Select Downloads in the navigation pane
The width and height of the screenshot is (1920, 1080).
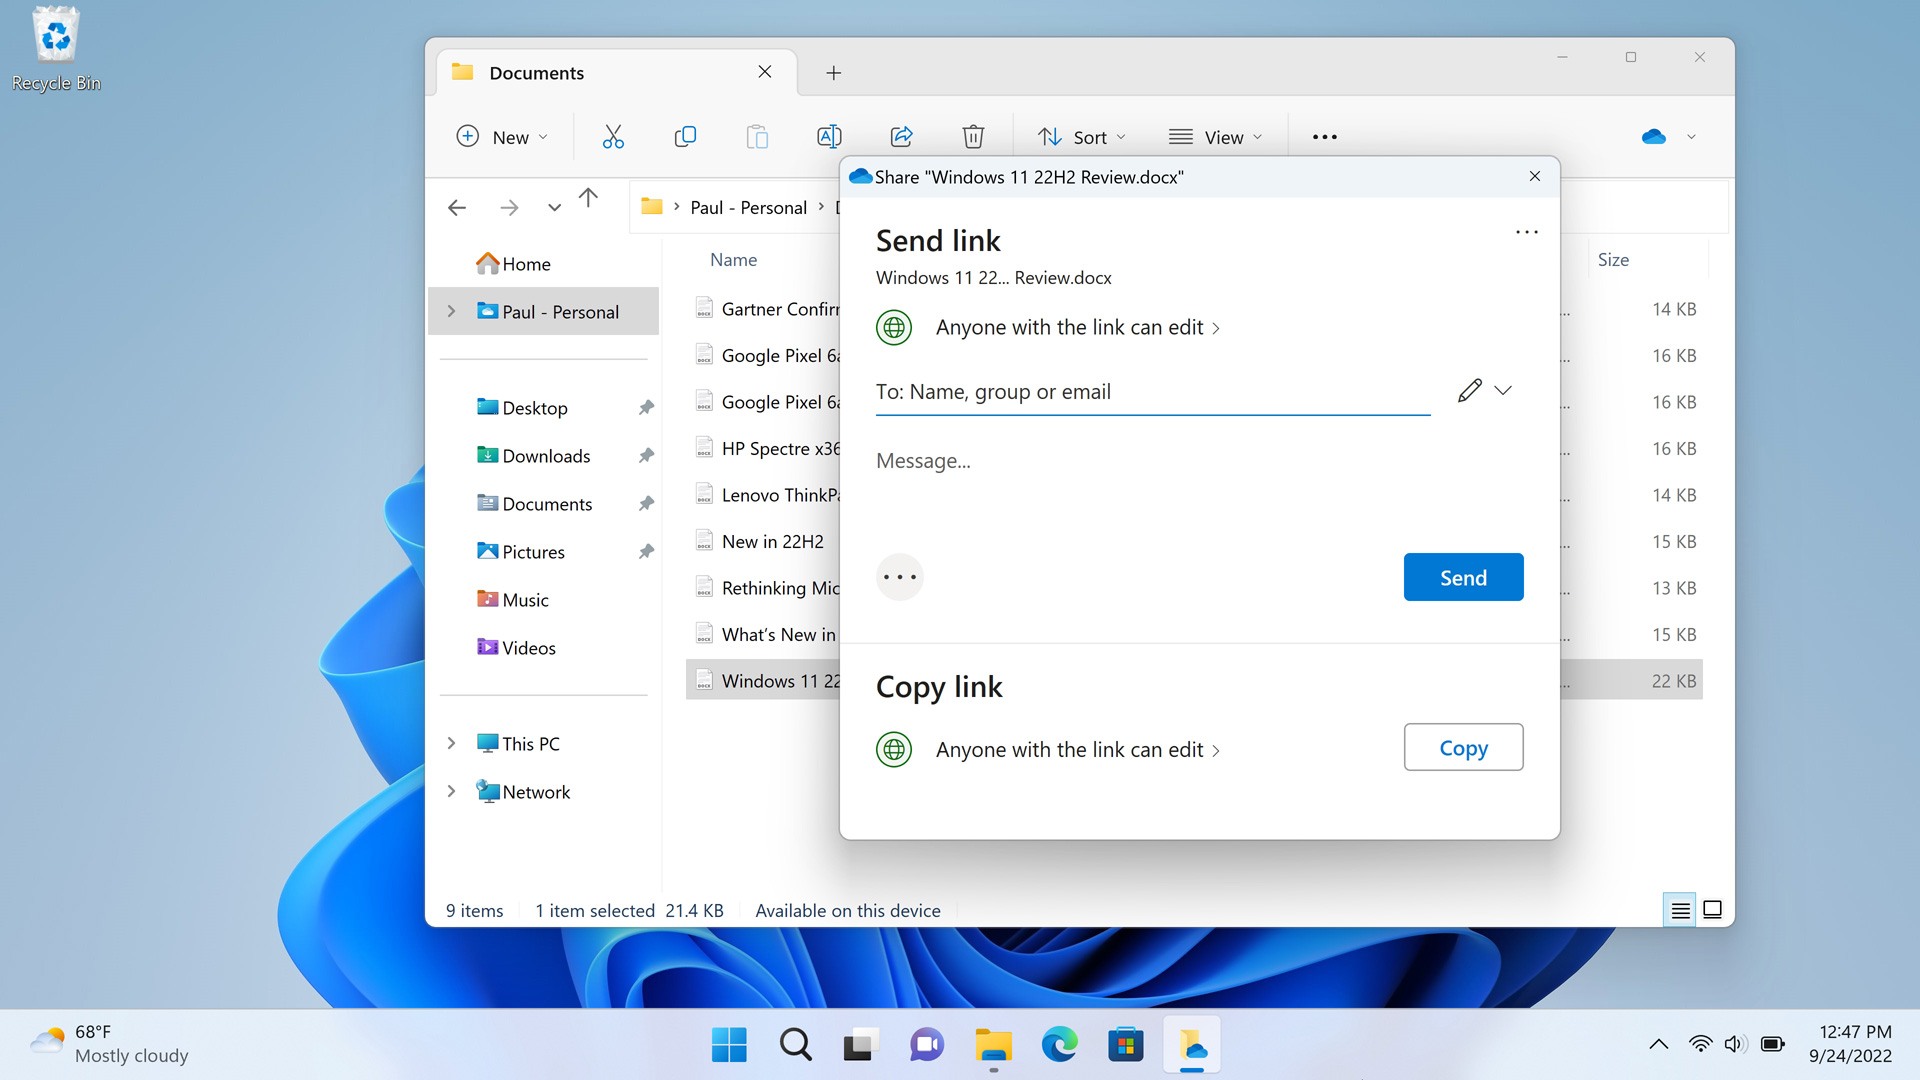(546, 456)
